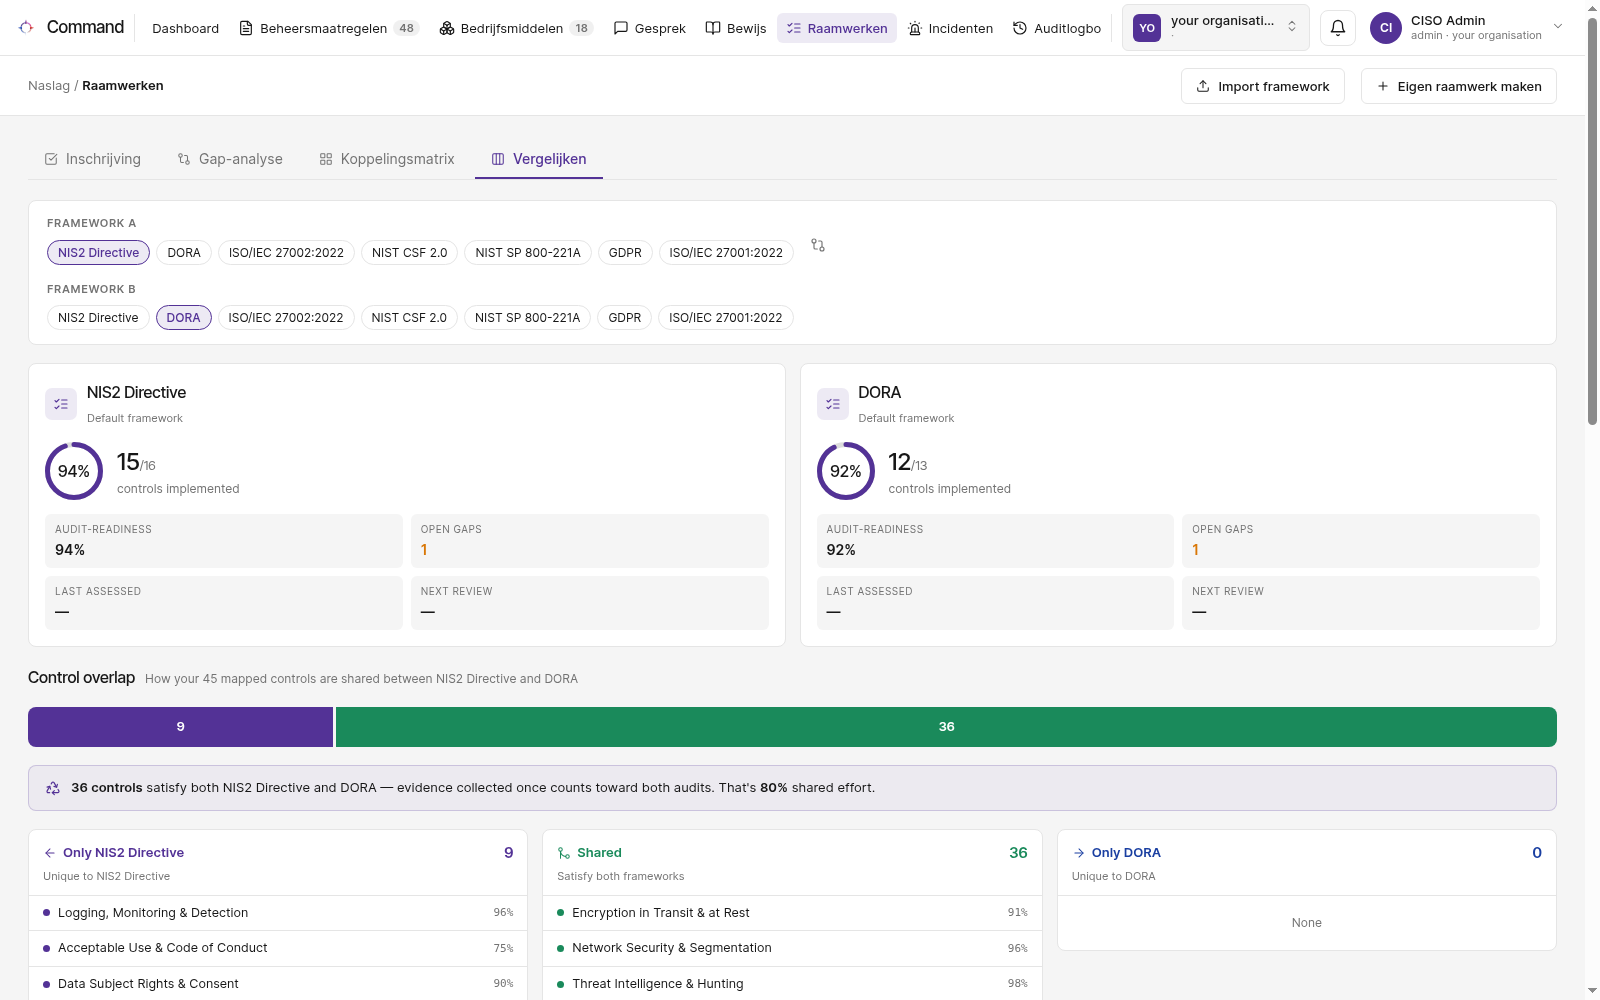This screenshot has height=1000, width=1600.
Task: Select ISO/IEC 27002:2022 for Framework B
Action: pyautogui.click(x=286, y=318)
